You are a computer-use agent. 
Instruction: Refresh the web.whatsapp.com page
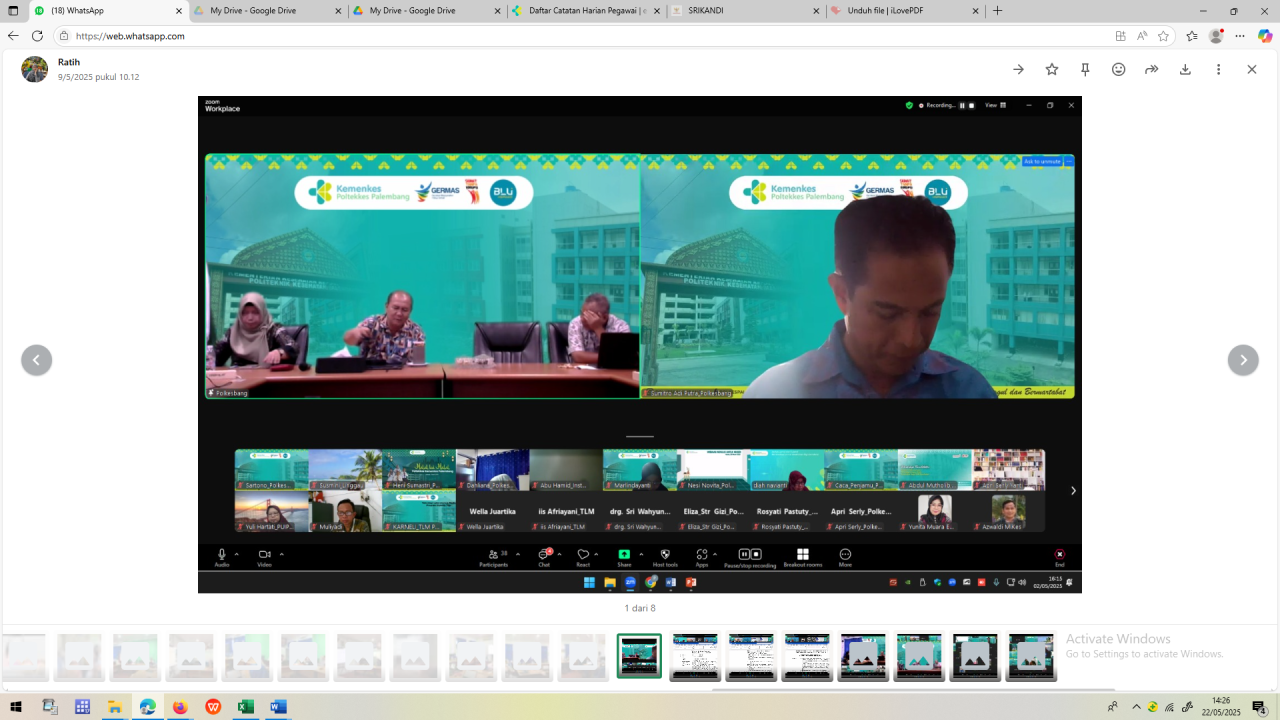37,36
